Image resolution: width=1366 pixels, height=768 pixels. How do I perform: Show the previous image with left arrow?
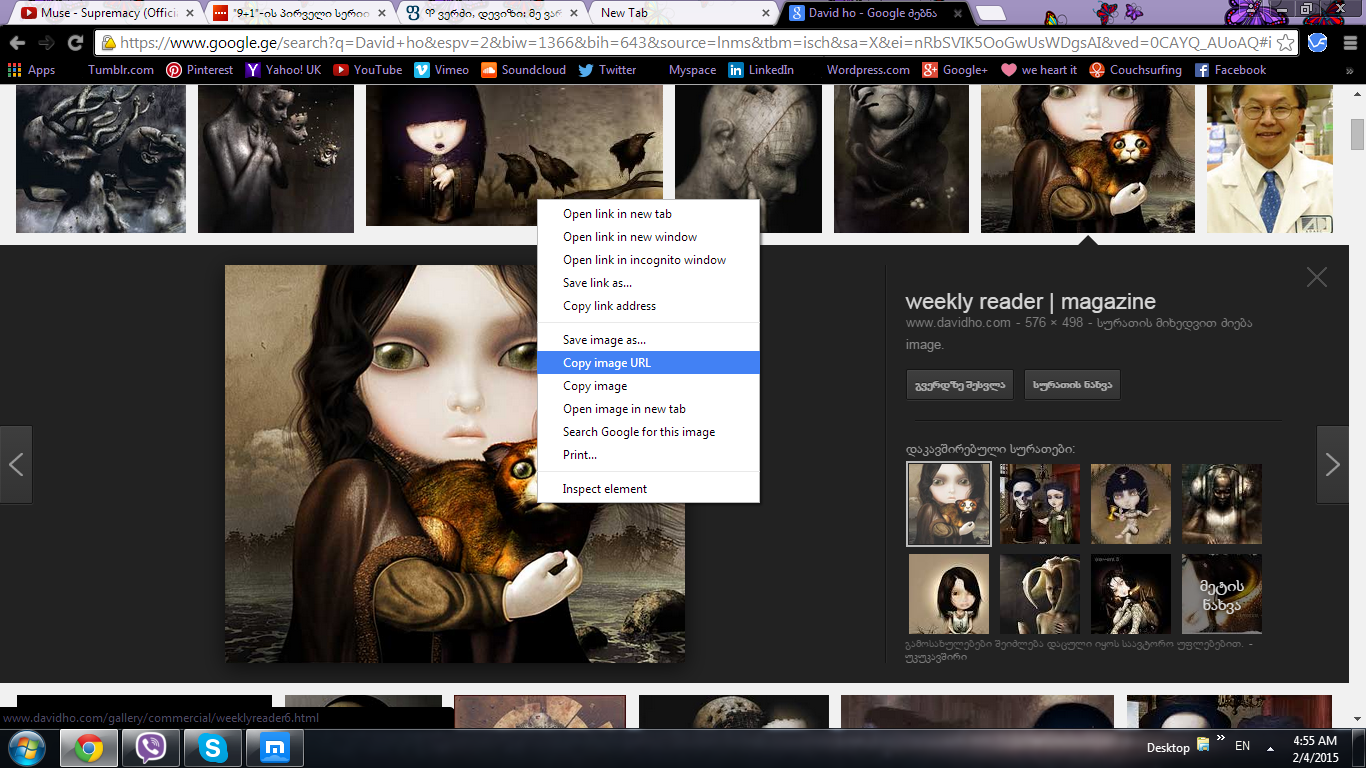(16, 464)
